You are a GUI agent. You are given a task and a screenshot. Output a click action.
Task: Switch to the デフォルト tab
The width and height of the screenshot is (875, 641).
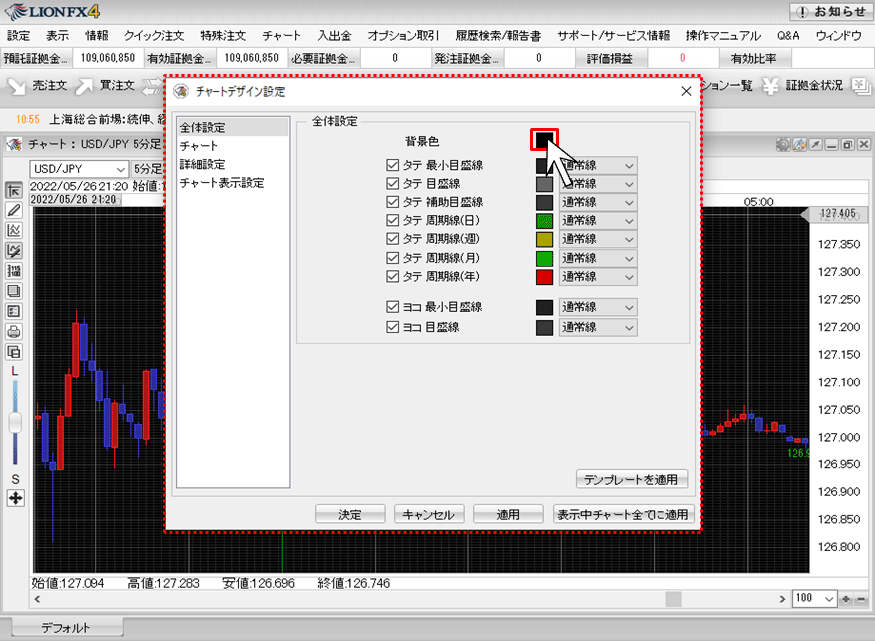click(66, 628)
